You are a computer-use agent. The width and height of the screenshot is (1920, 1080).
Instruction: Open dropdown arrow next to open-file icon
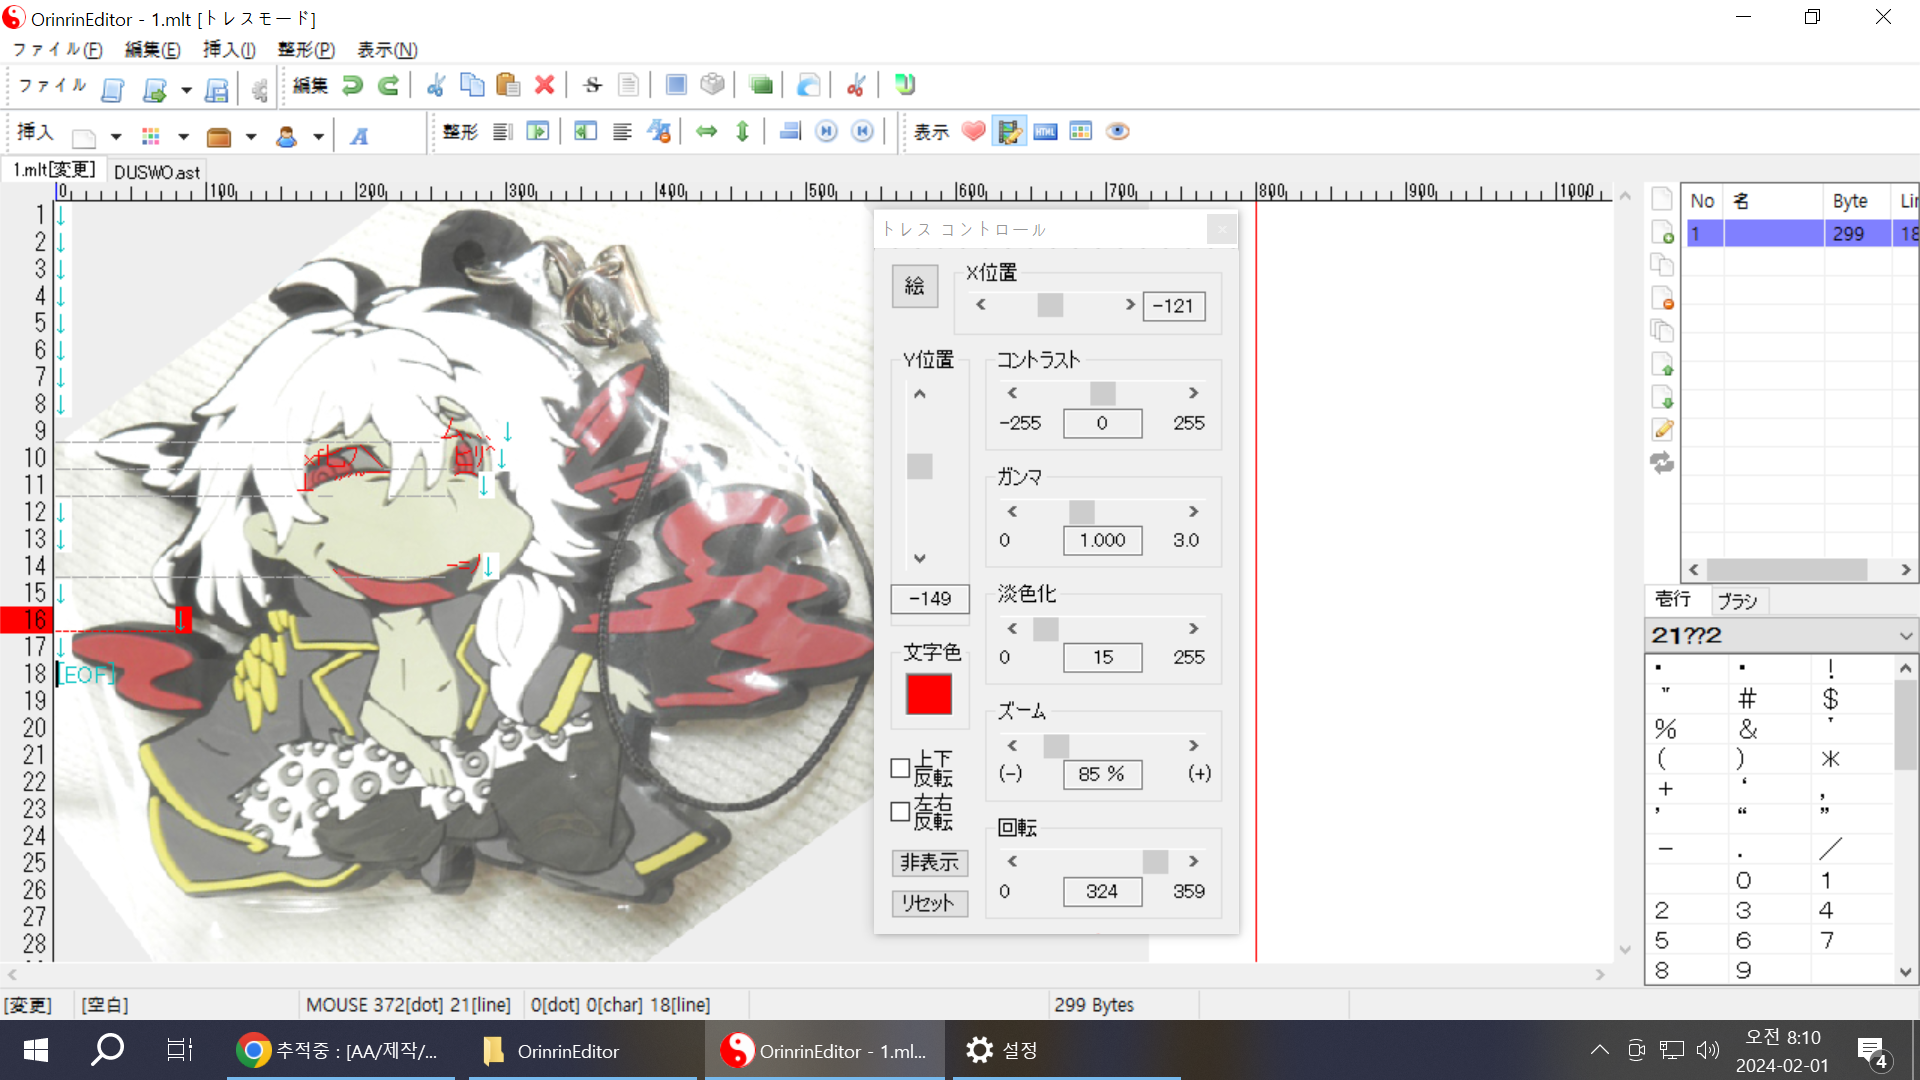click(186, 90)
